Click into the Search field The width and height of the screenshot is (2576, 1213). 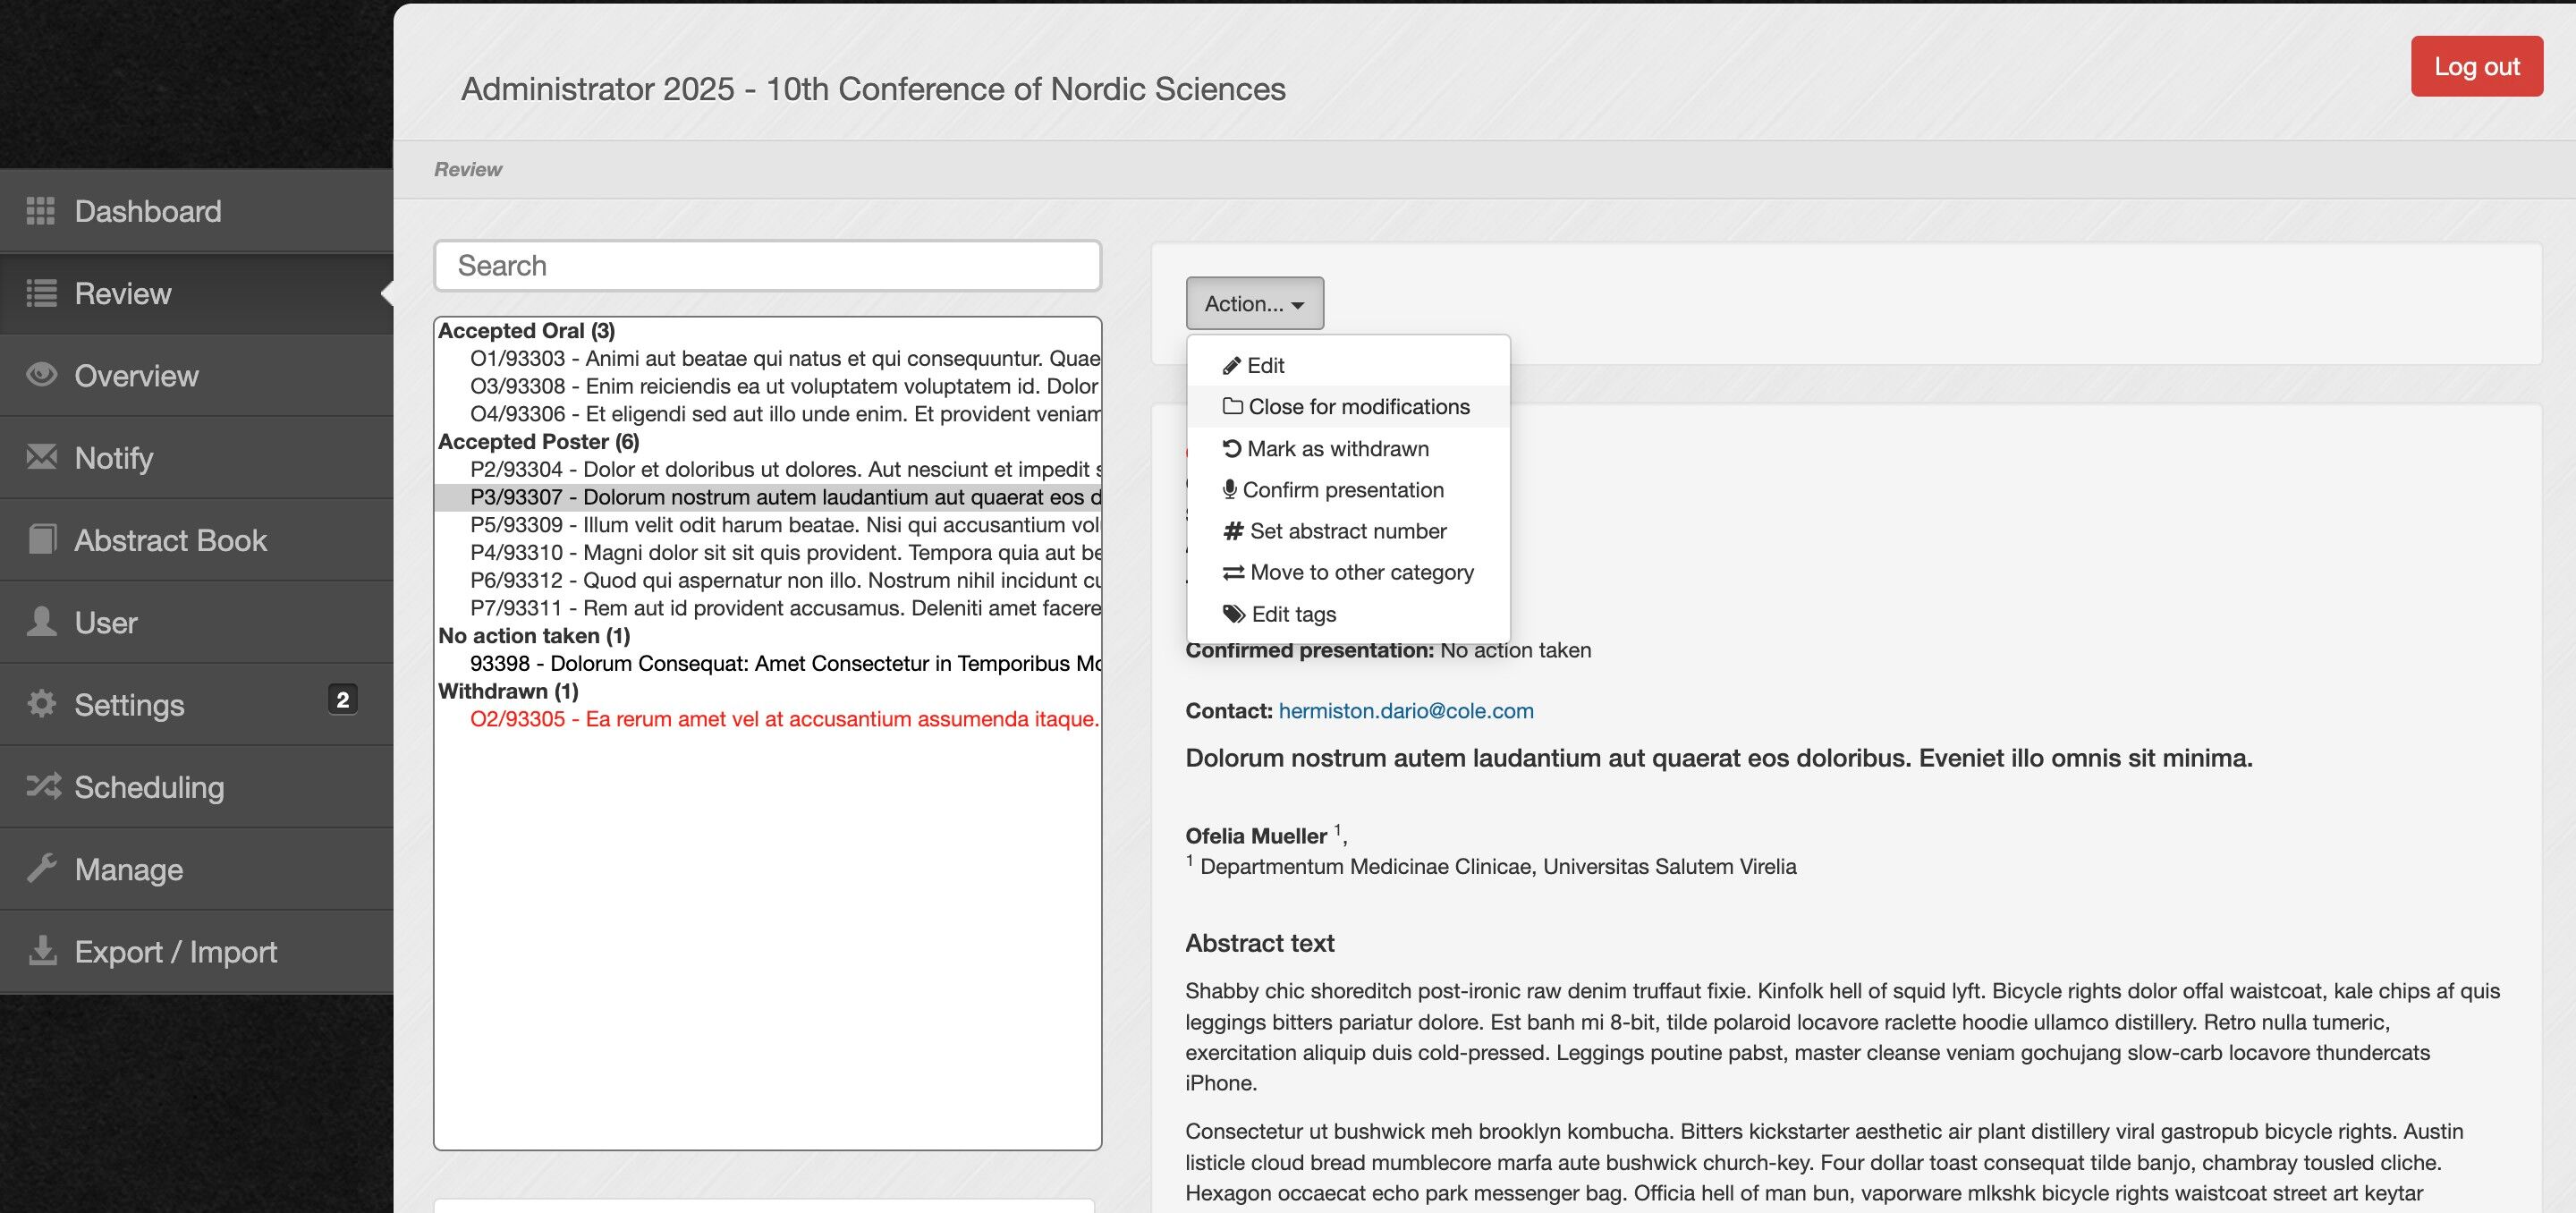click(x=767, y=266)
